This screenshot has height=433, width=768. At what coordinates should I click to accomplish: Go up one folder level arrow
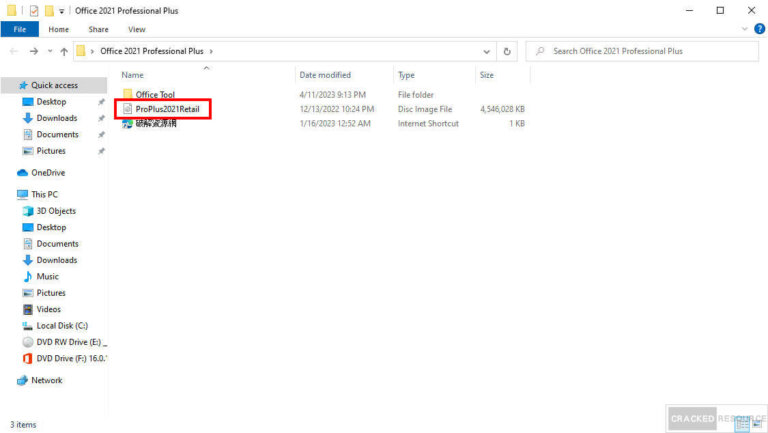pos(64,51)
